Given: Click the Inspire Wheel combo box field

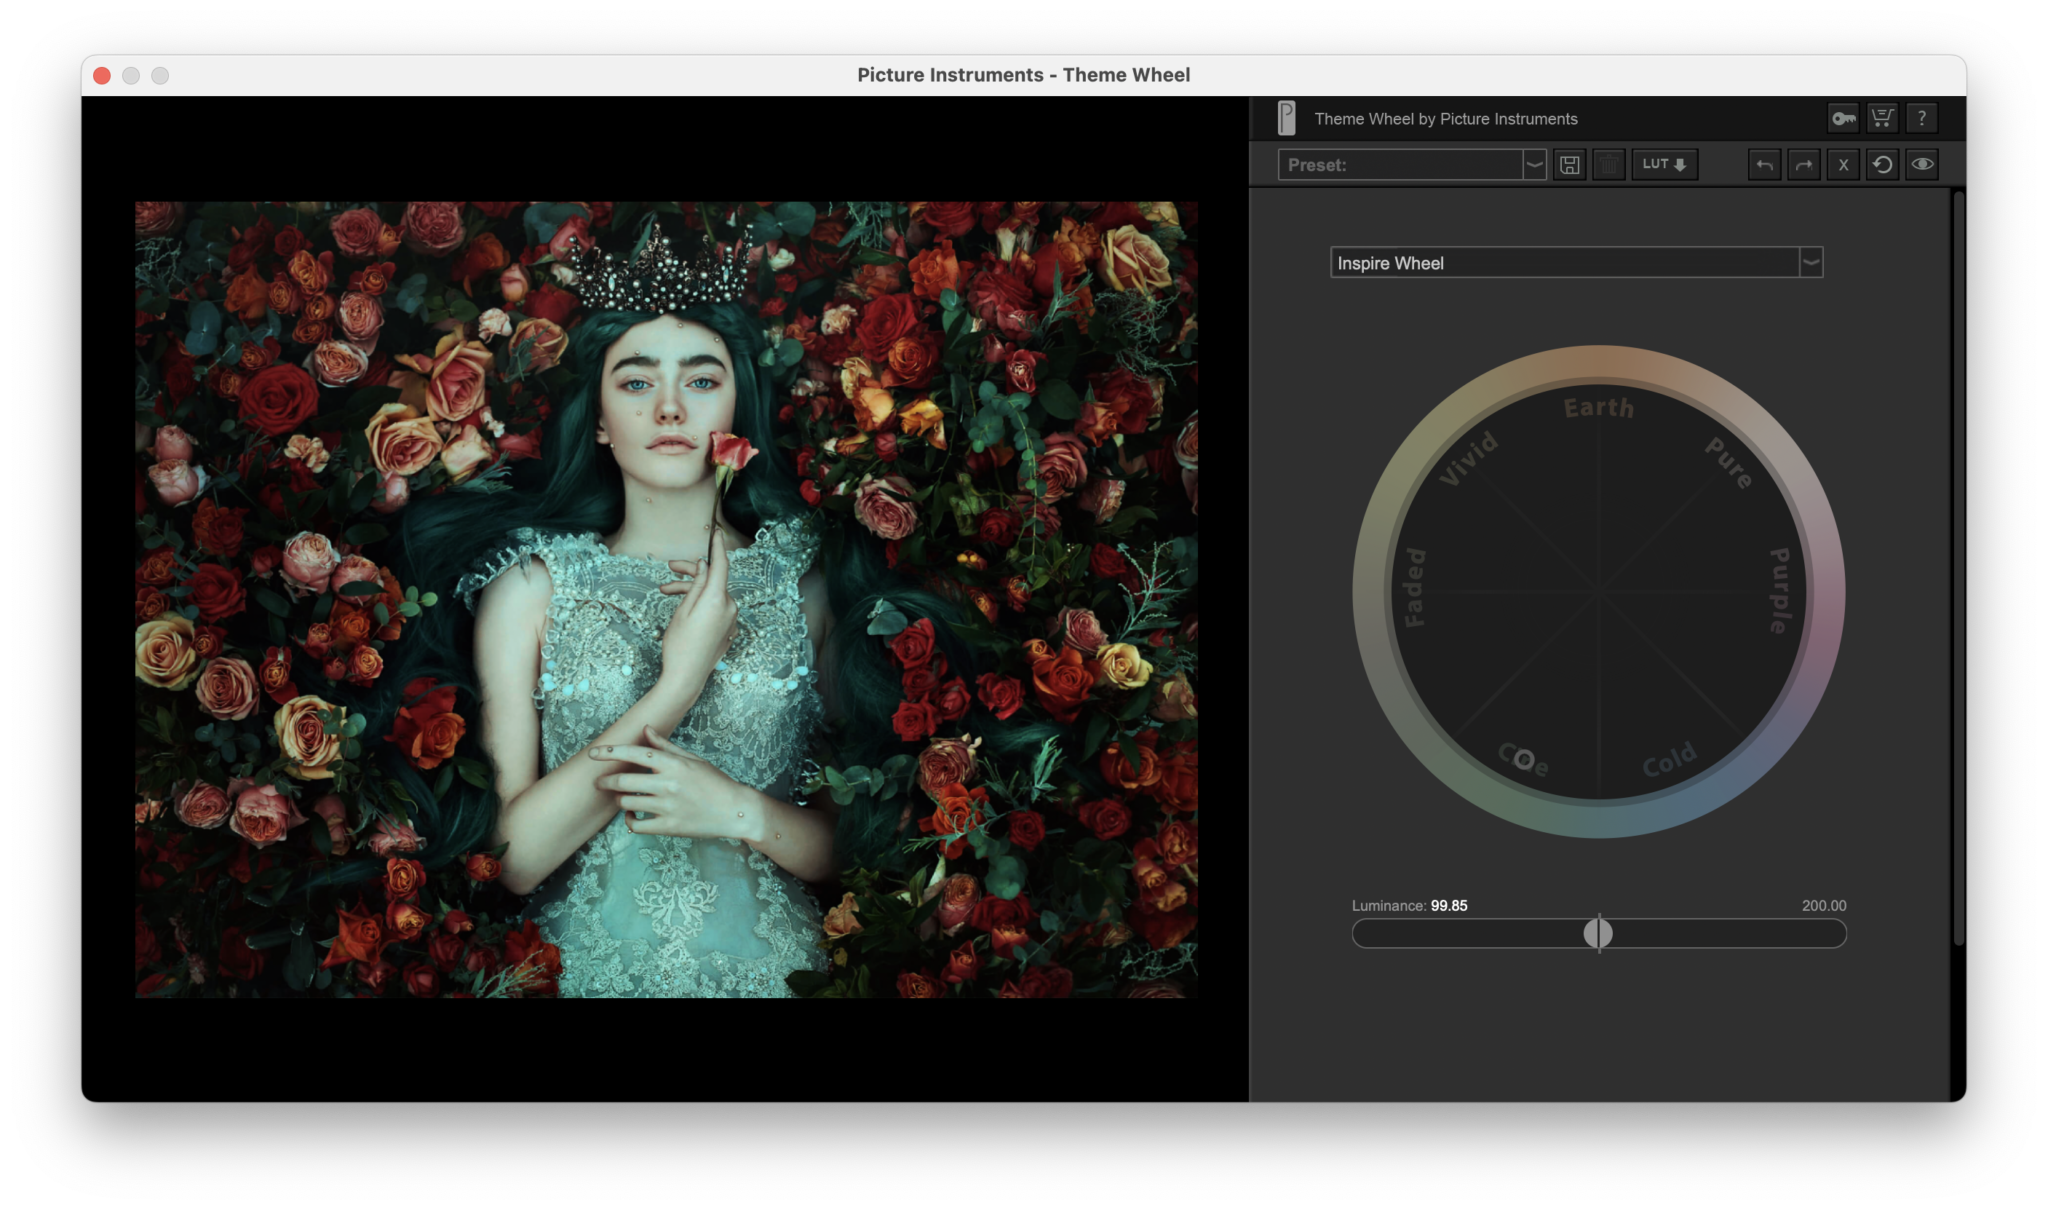Looking at the screenshot, I should [x=1564, y=263].
